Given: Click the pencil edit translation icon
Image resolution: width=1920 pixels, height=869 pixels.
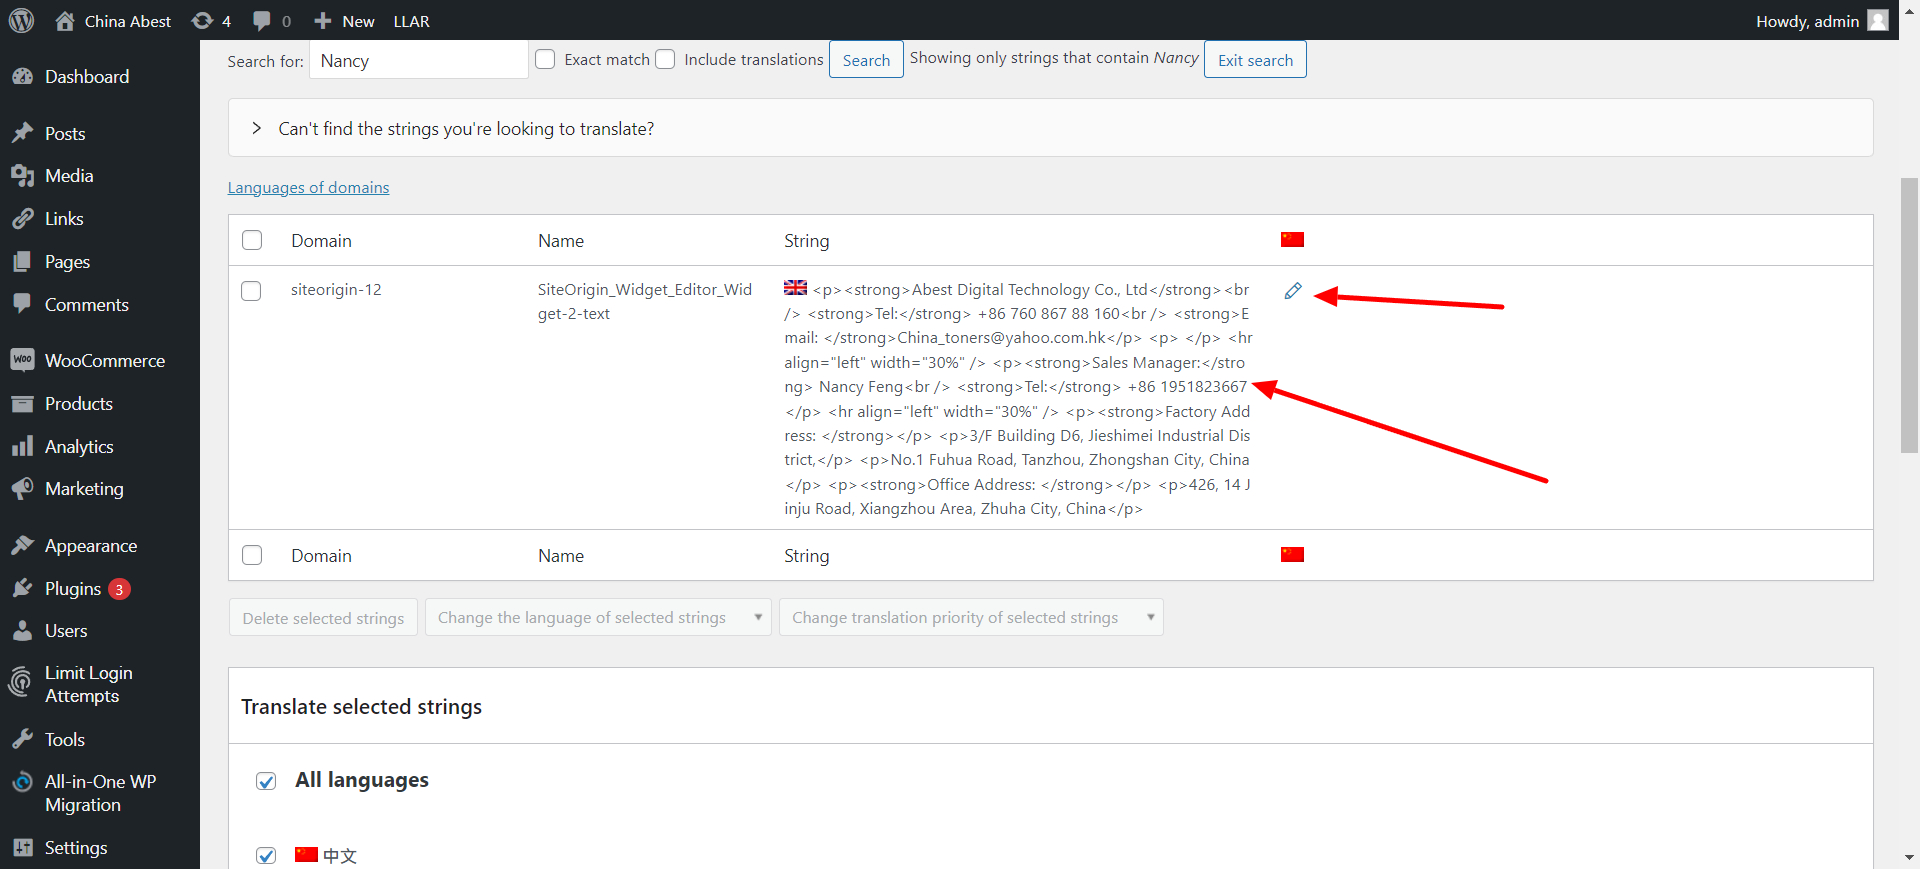Looking at the screenshot, I should [x=1293, y=291].
